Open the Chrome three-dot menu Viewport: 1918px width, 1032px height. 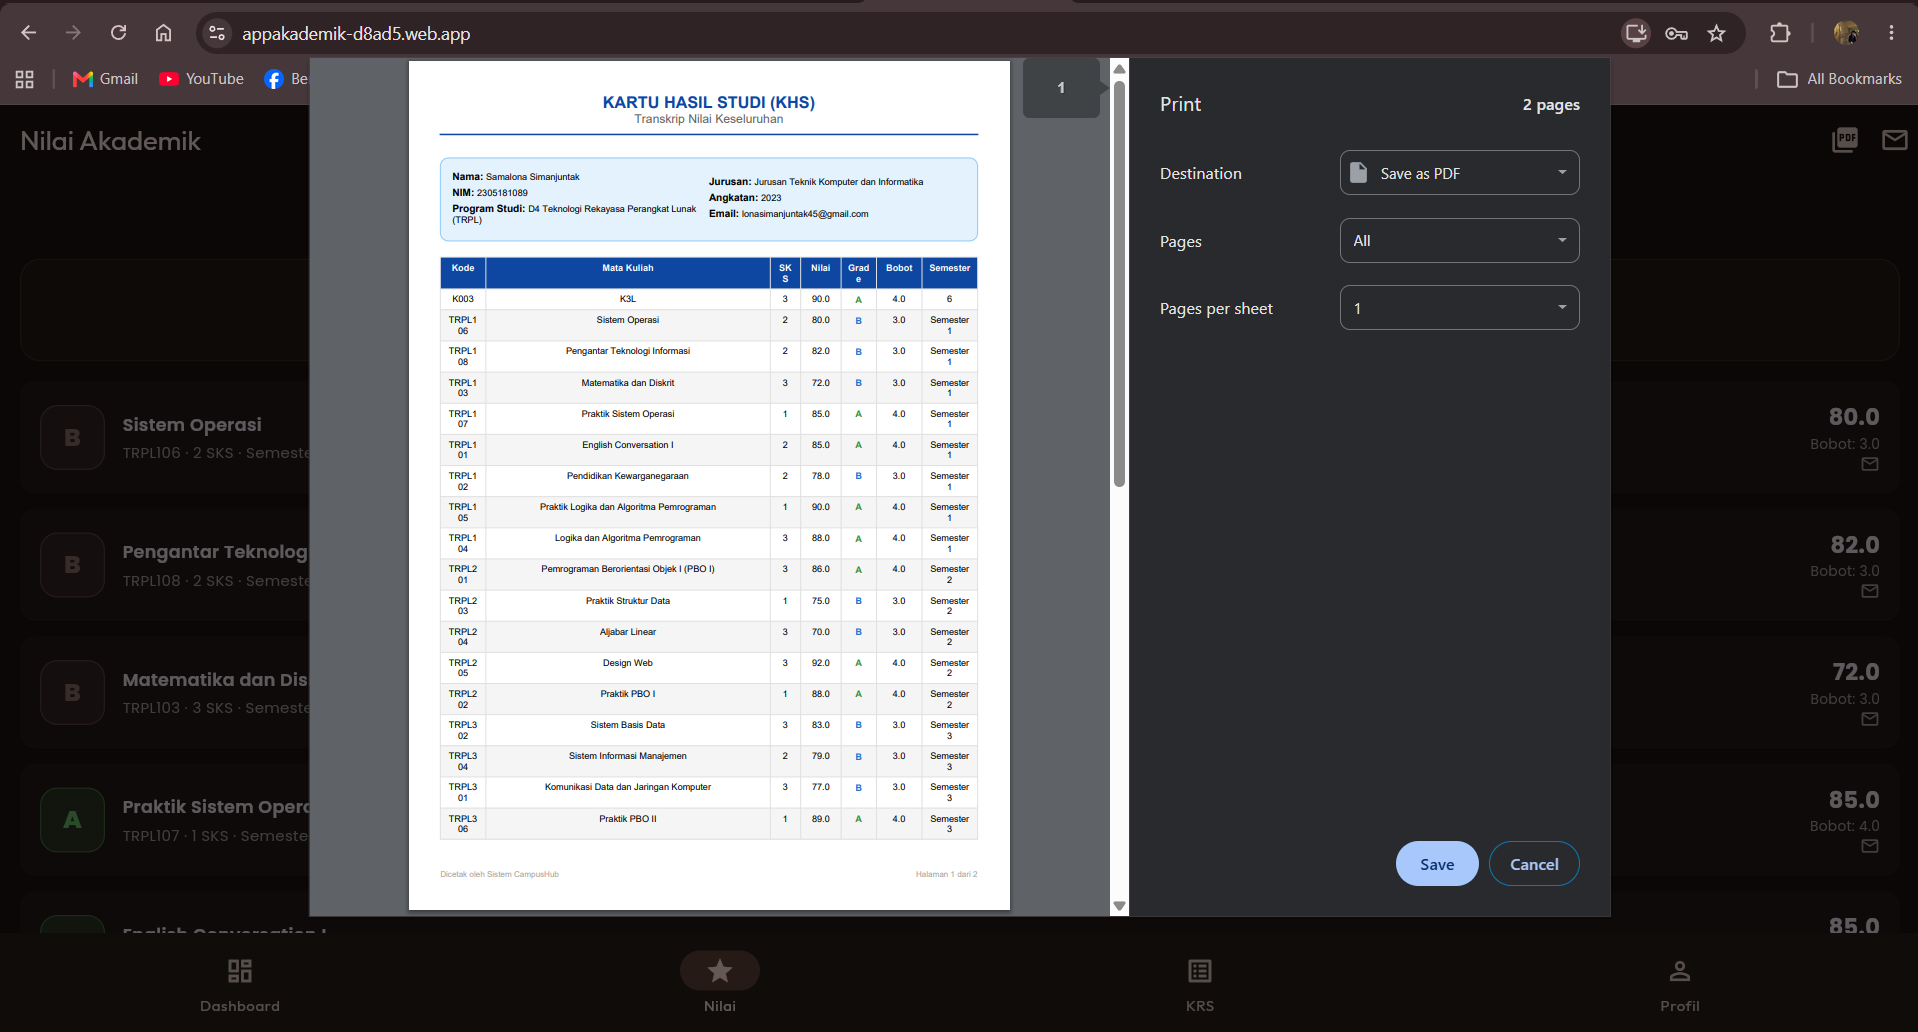click(1891, 33)
